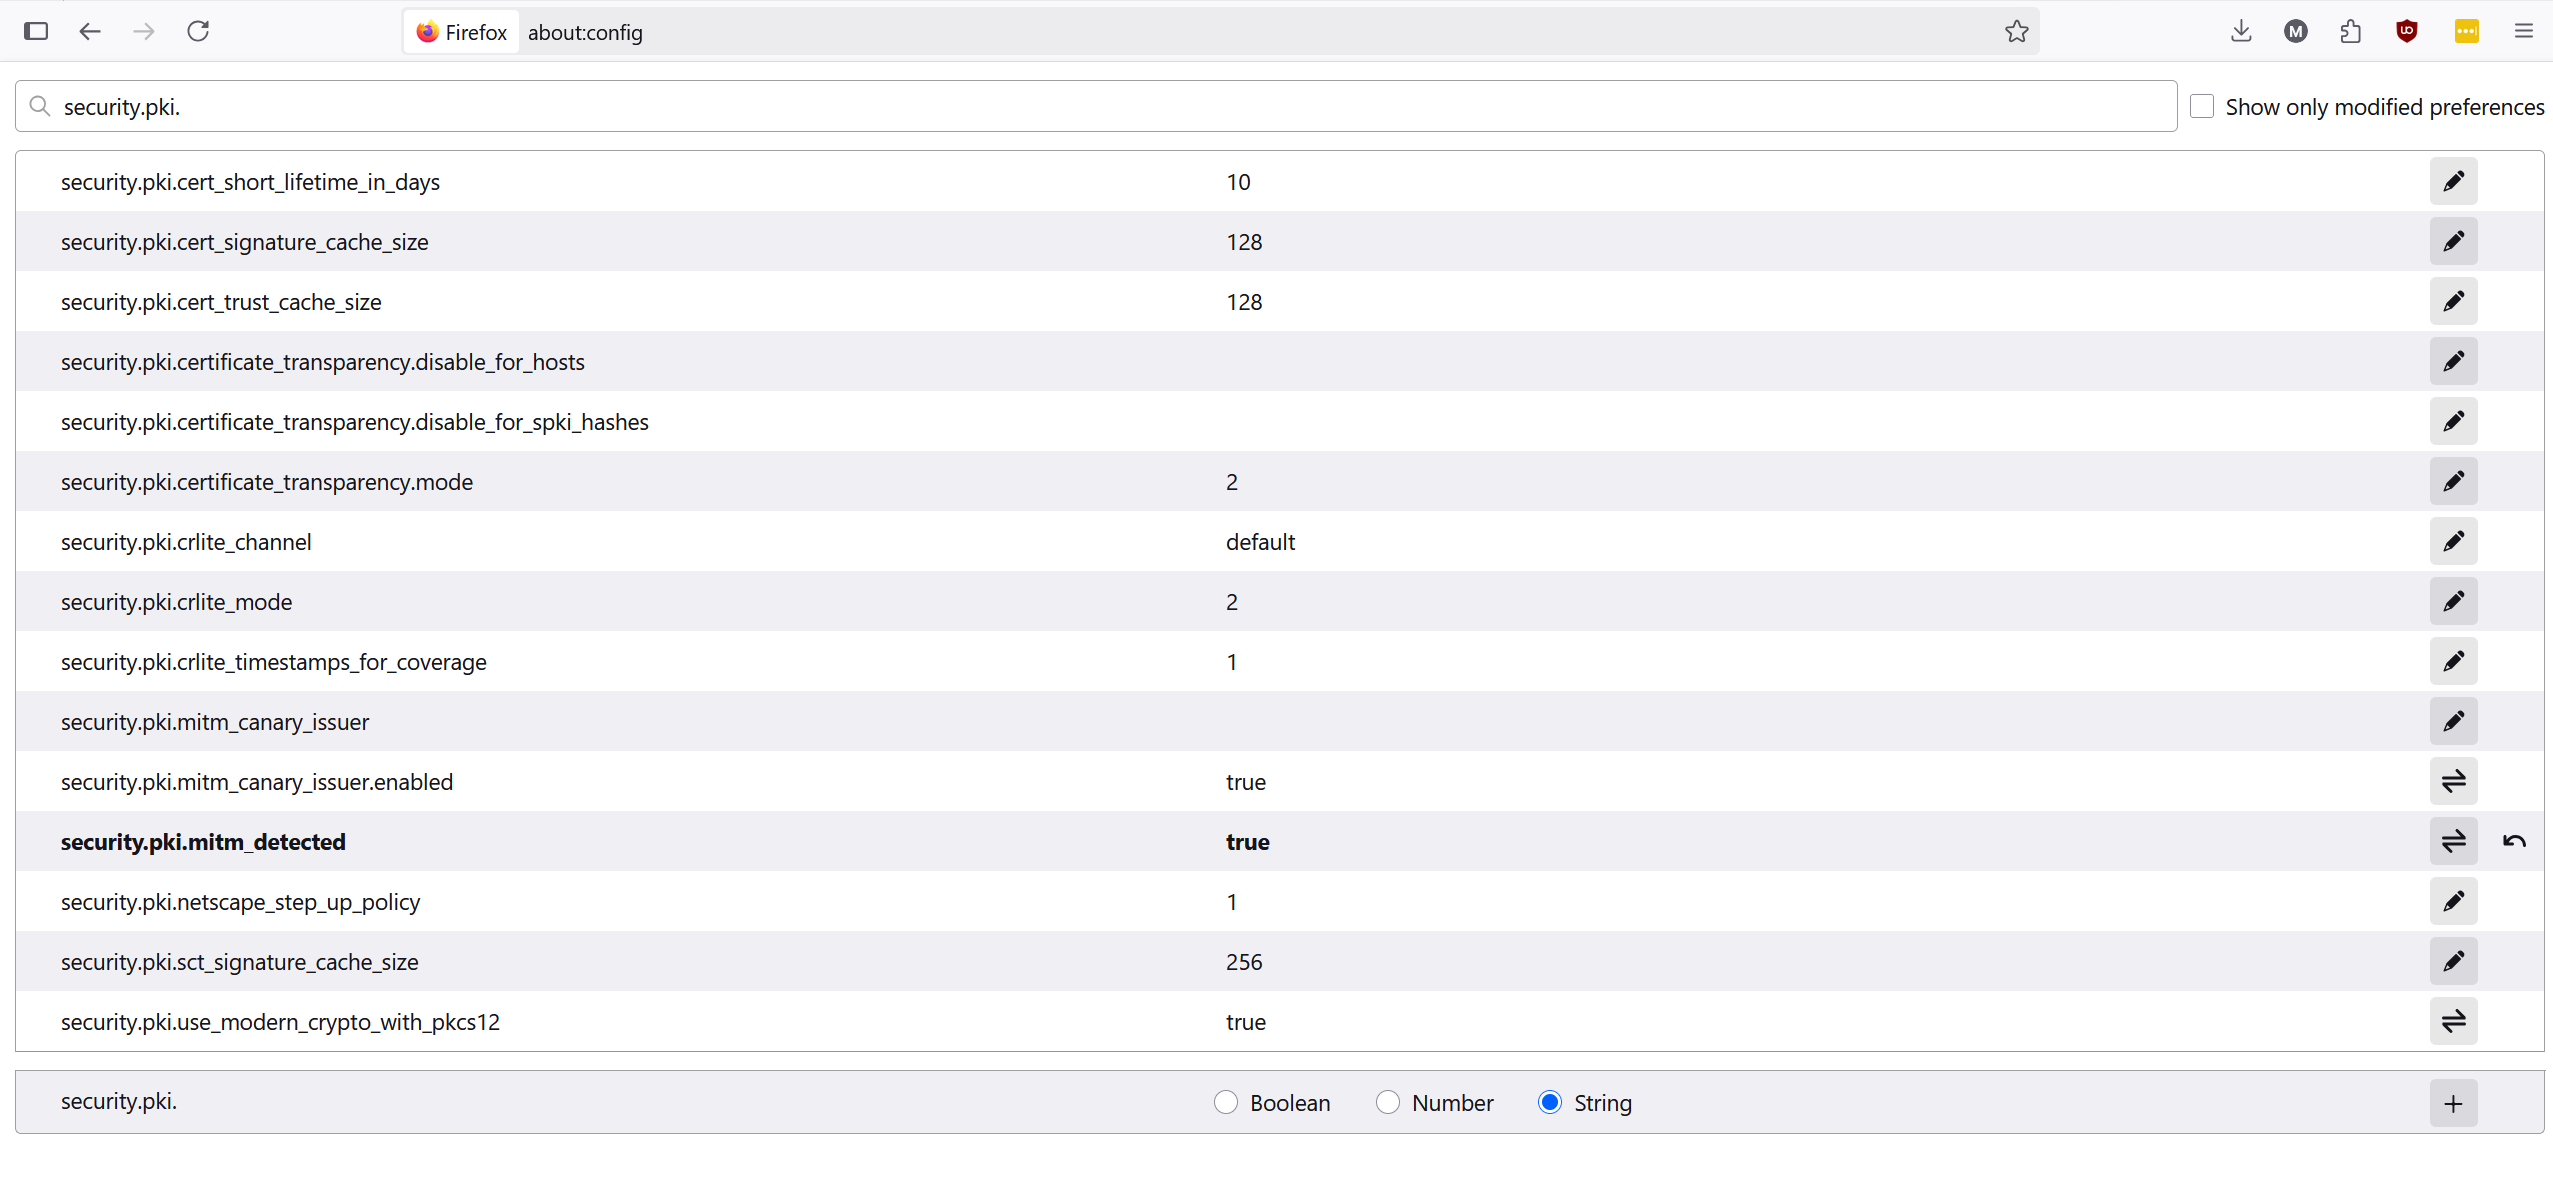The image size is (2553, 1196).
Task: Select the Boolean type option
Action: pos(1226,1102)
